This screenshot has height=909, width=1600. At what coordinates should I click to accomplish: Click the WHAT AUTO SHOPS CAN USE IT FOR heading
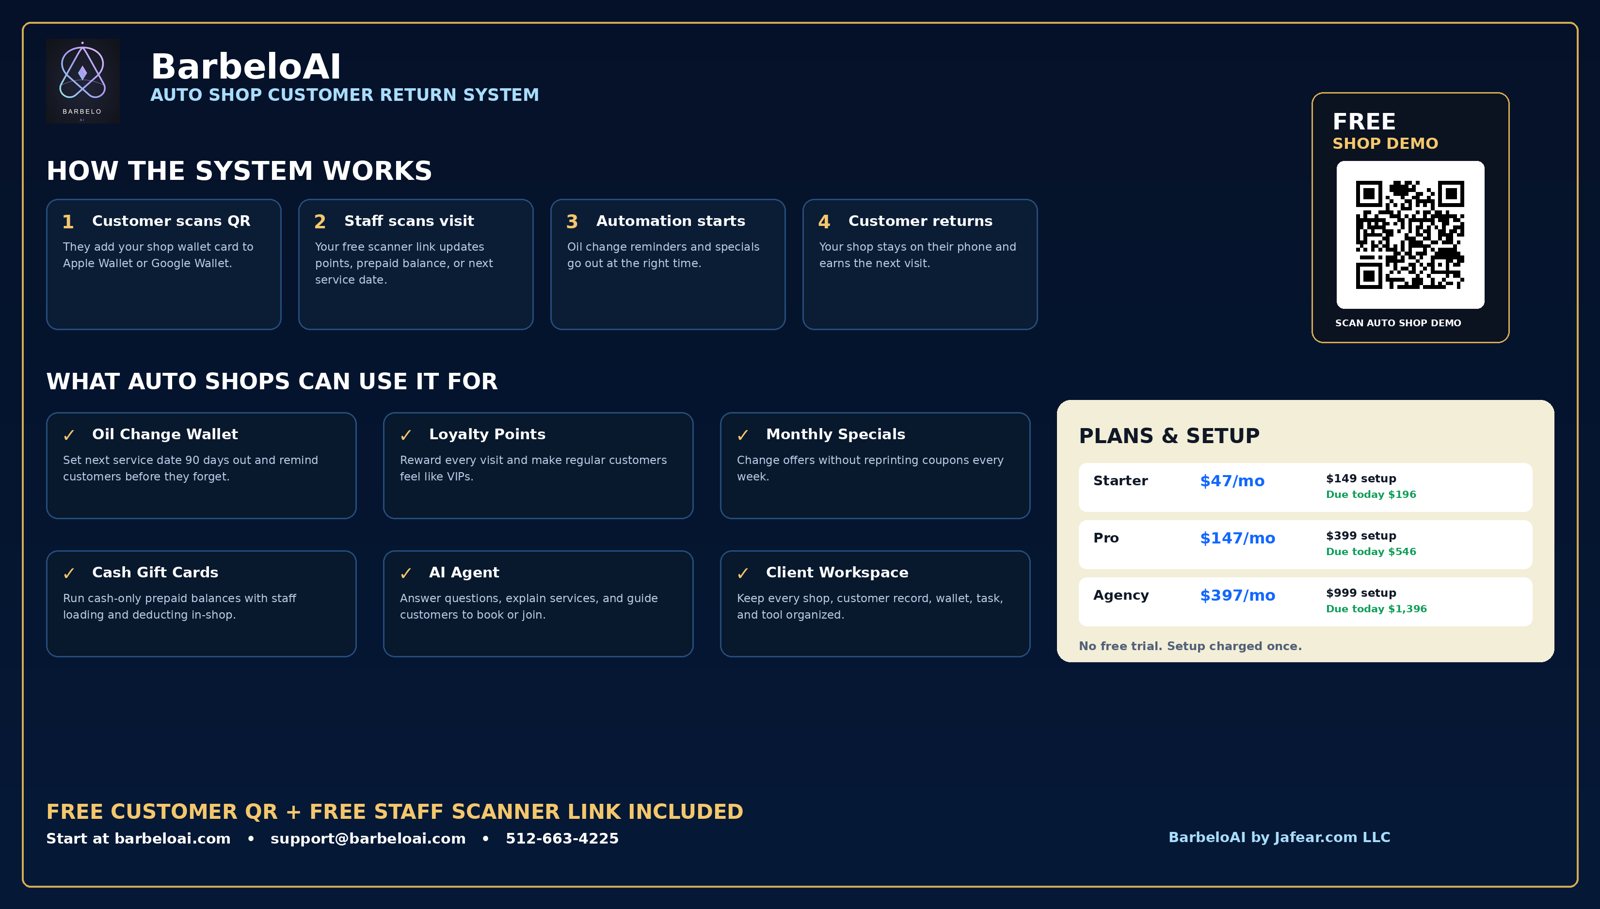click(272, 381)
